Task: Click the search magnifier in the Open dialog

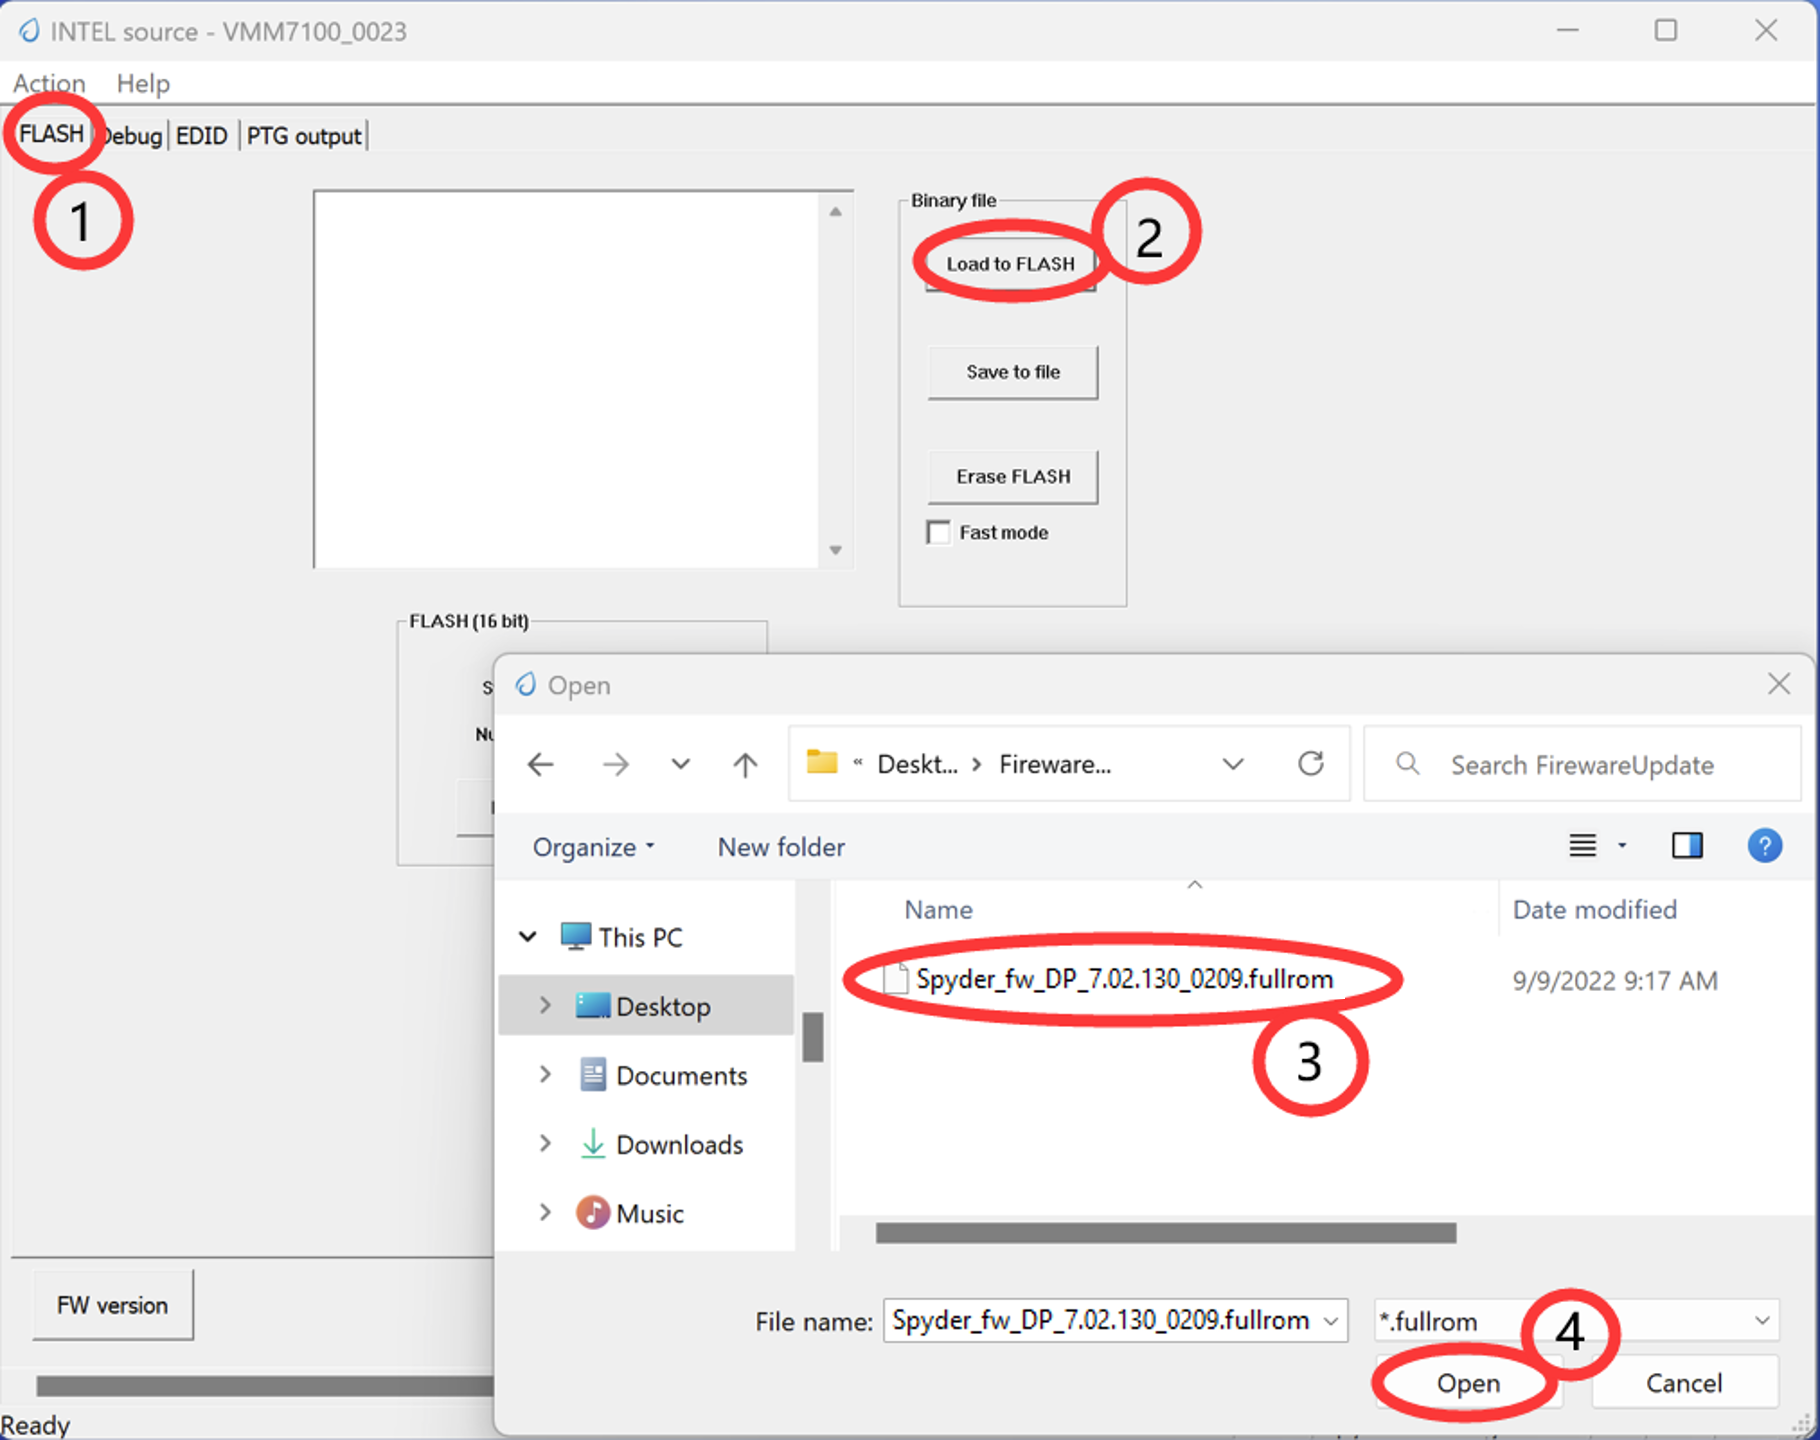Action: (1407, 764)
